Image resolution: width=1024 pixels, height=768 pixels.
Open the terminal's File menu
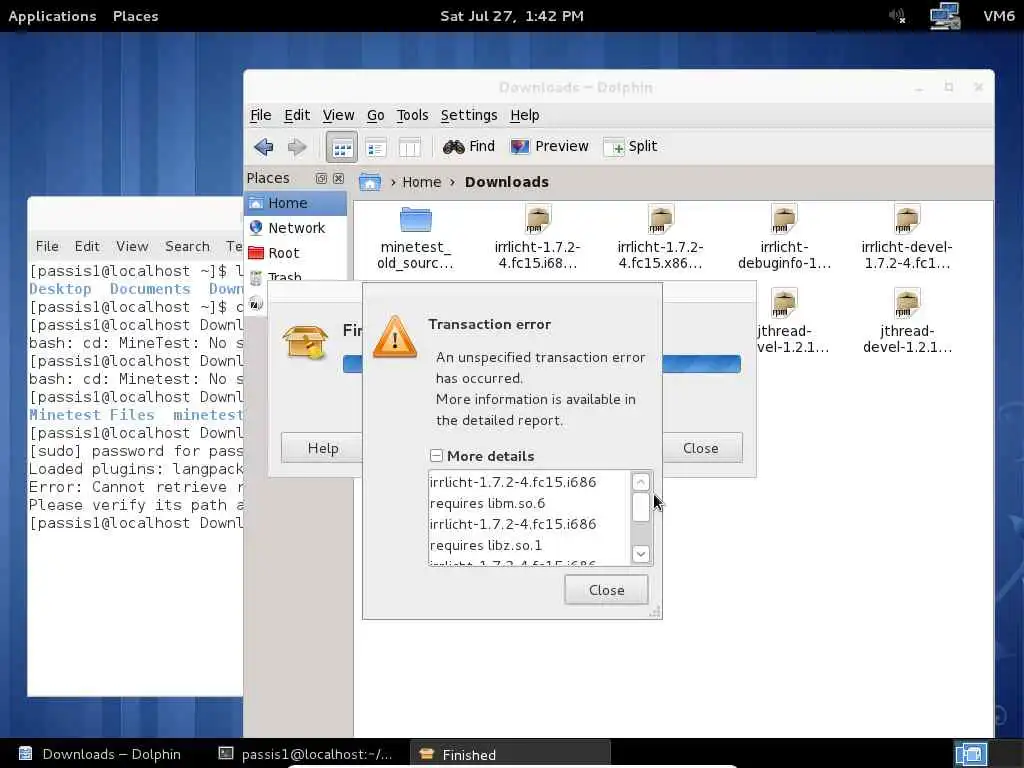coord(47,246)
